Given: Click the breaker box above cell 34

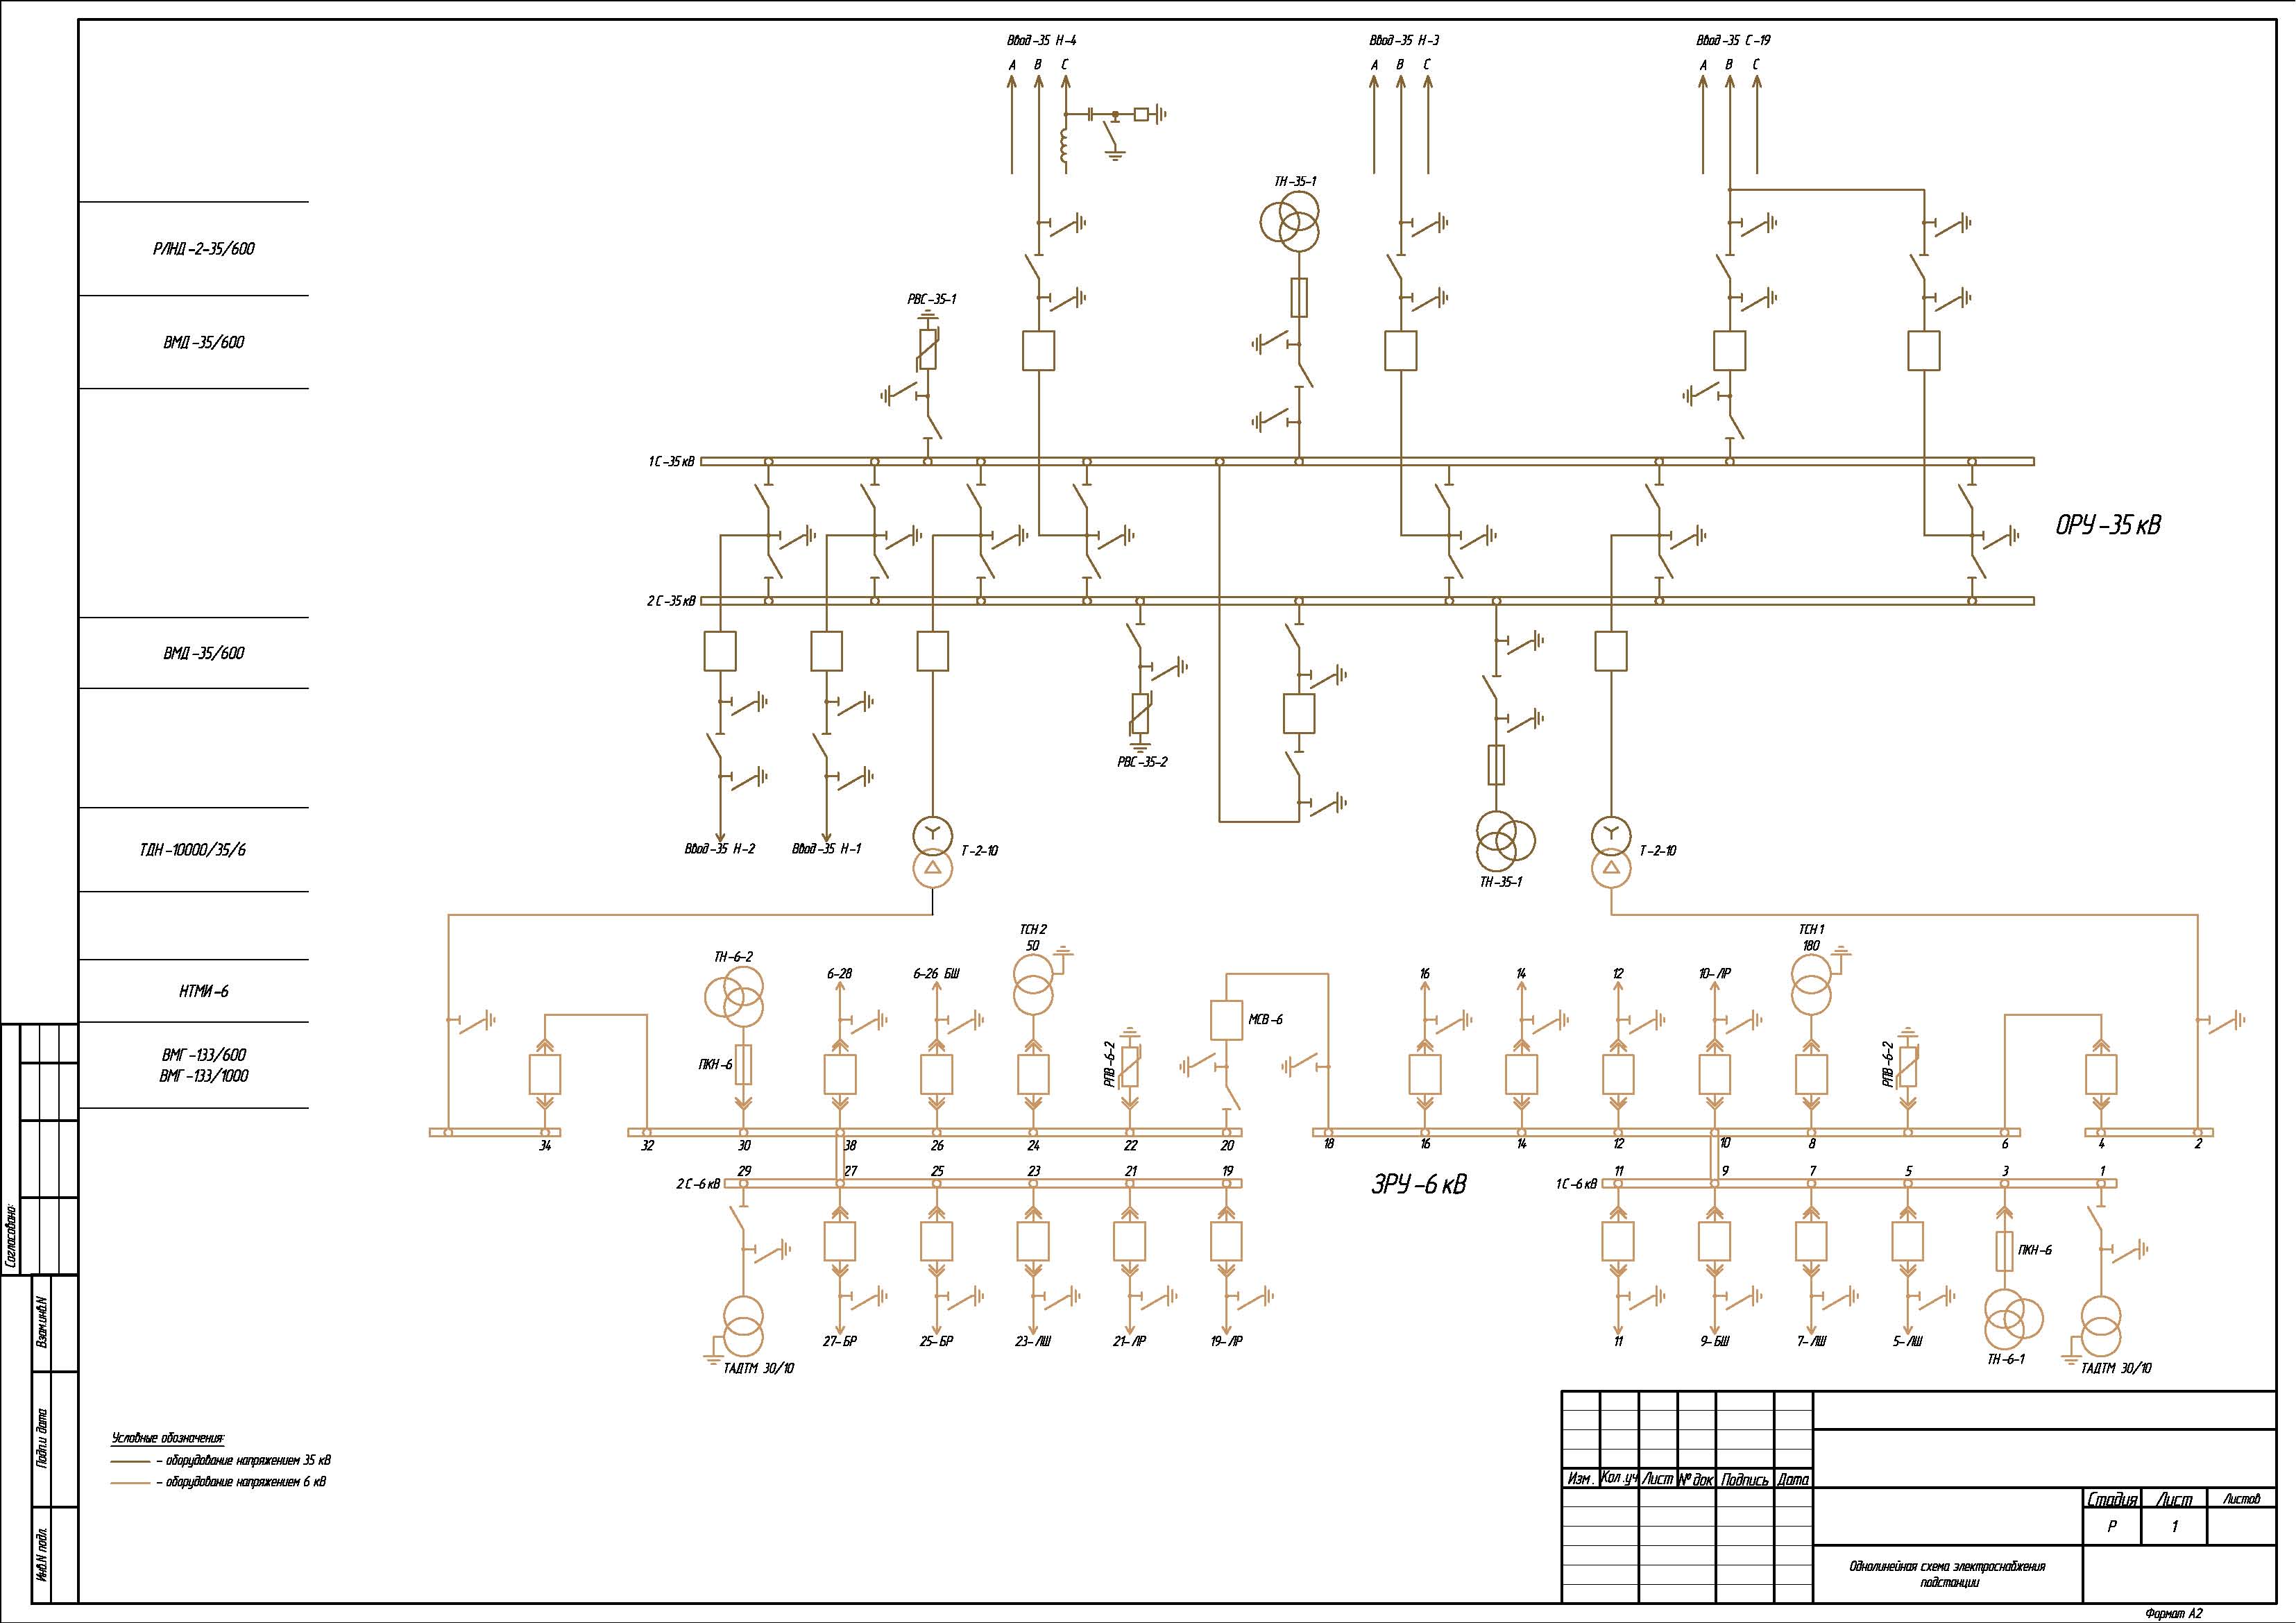Looking at the screenshot, I should (x=545, y=1075).
